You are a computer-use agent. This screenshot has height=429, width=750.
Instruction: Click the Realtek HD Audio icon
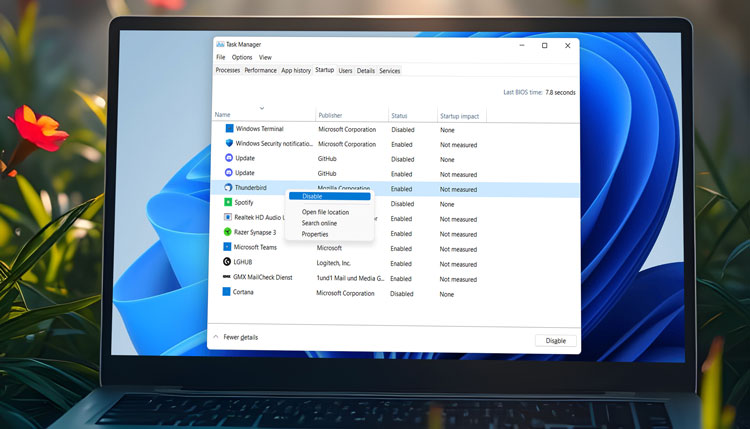[228, 217]
